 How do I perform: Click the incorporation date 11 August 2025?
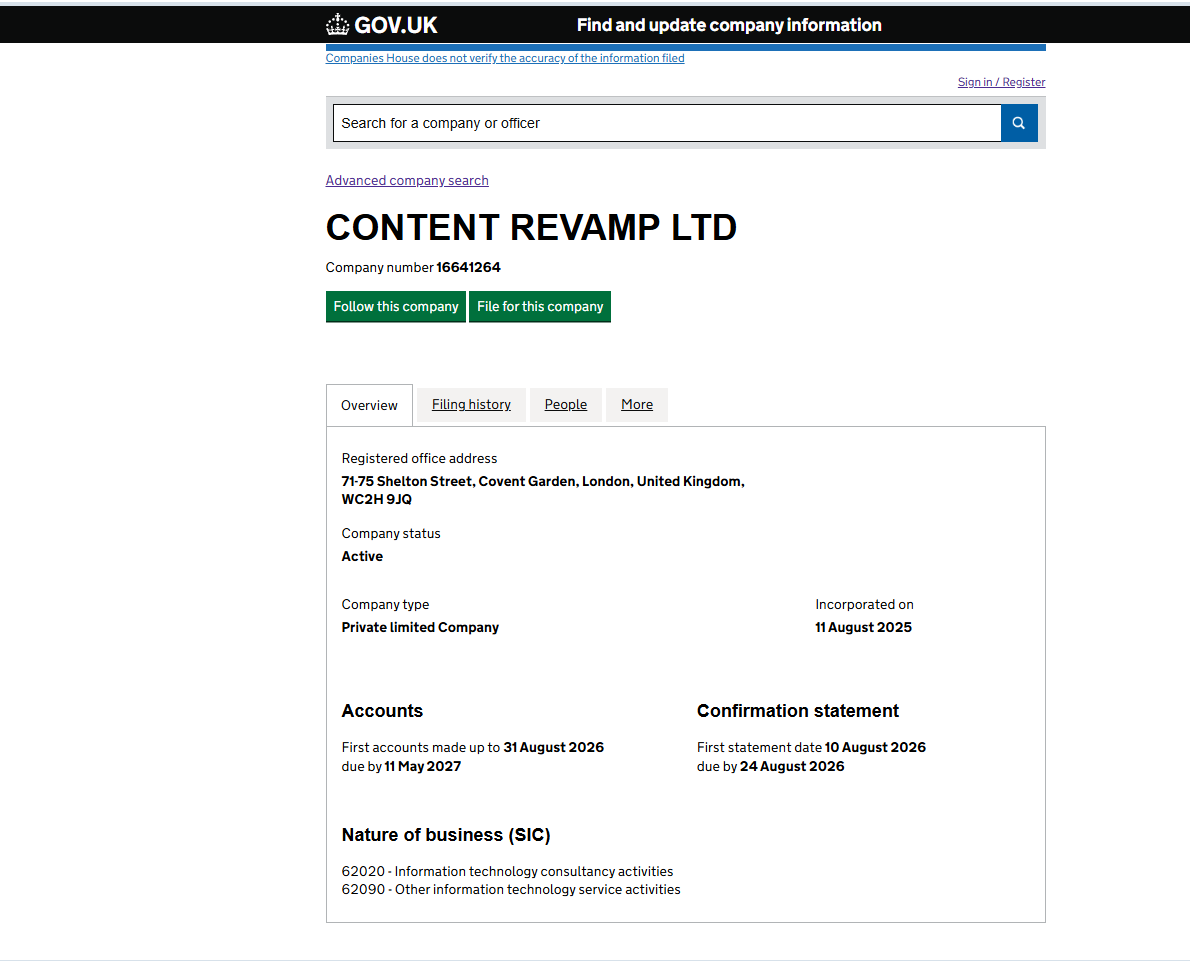864,627
